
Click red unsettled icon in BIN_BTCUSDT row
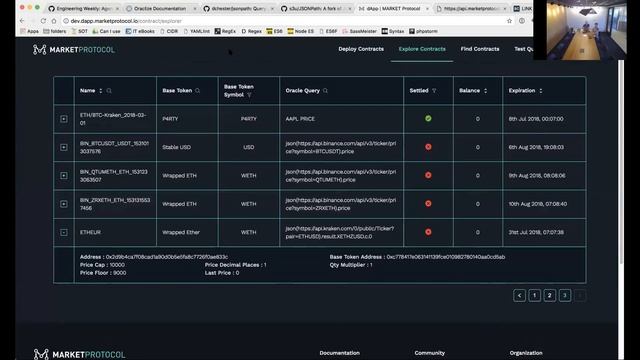pos(428,147)
